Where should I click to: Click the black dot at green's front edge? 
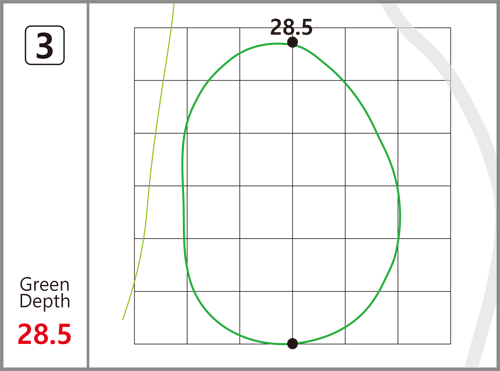point(292,343)
